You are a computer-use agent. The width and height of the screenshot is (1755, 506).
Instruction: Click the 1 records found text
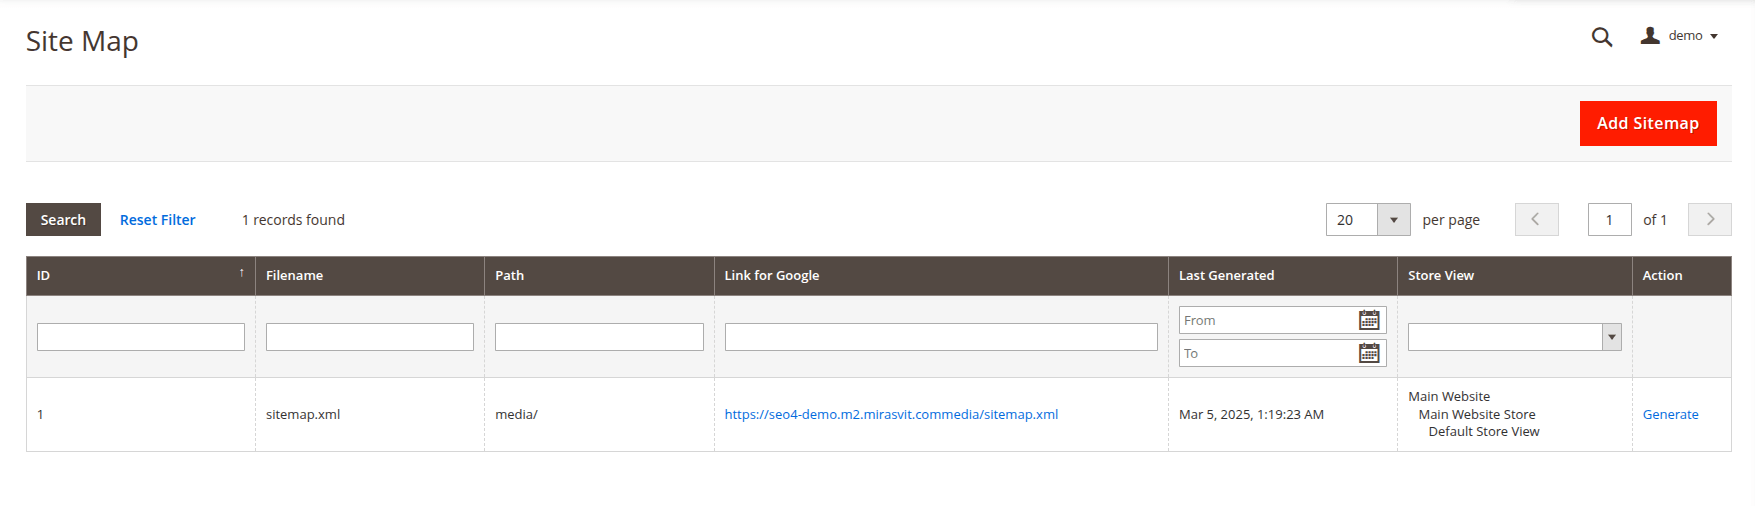[293, 220]
